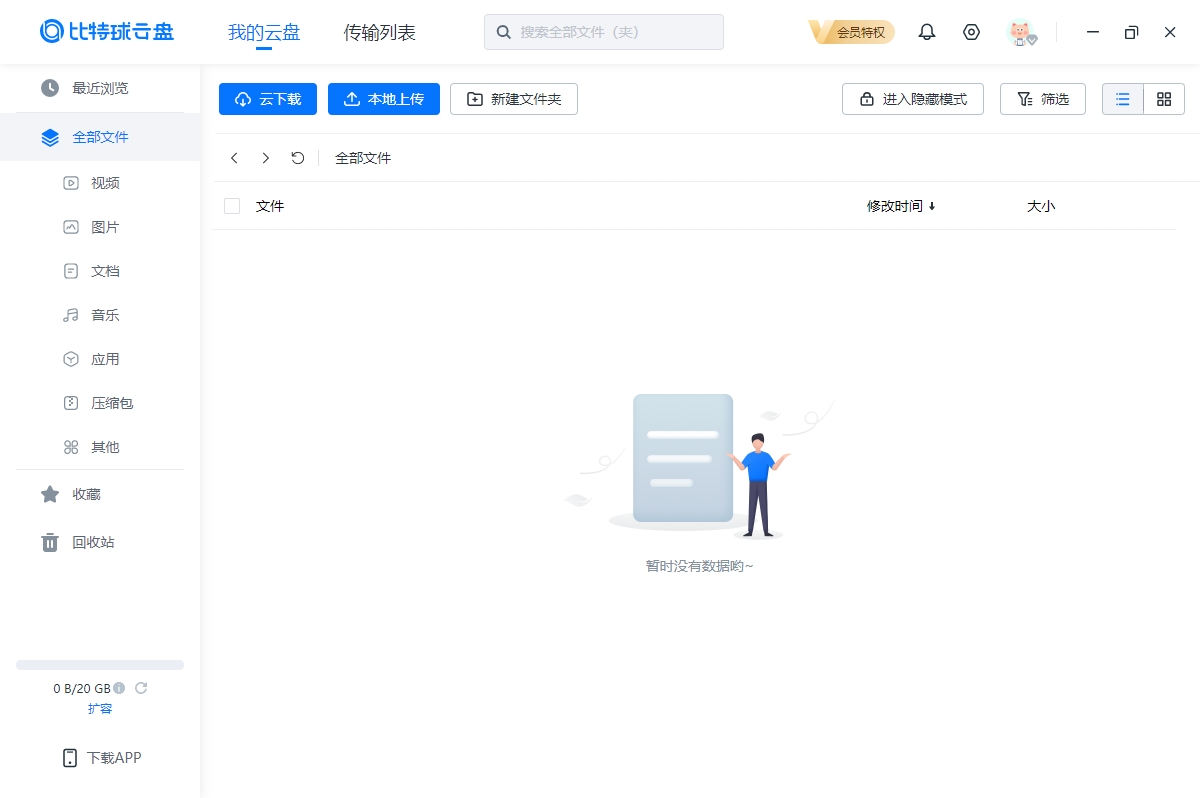The width and height of the screenshot is (1200, 798).
Task: Open the 筛选 filter dropdown
Action: tap(1042, 98)
